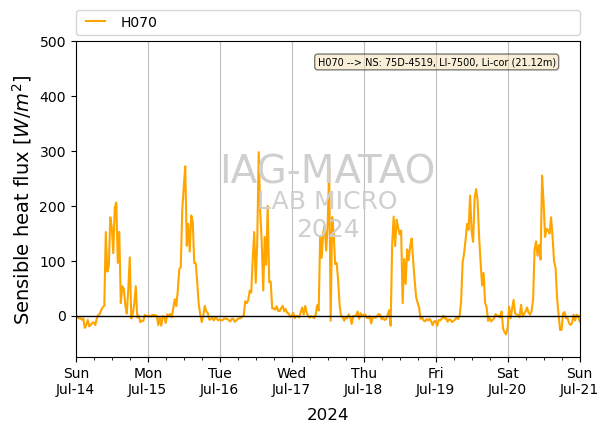Click the Thu Jul-18 date label
Image resolution: width=609 pixels, height=433 pixels.
click(364, 381)
